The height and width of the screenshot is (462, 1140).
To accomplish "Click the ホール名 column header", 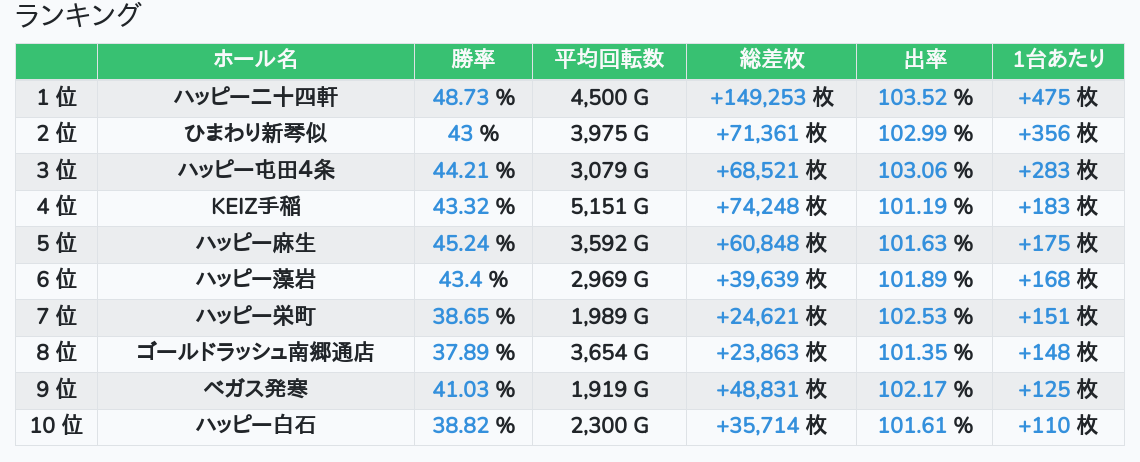I will click(255, 60).
